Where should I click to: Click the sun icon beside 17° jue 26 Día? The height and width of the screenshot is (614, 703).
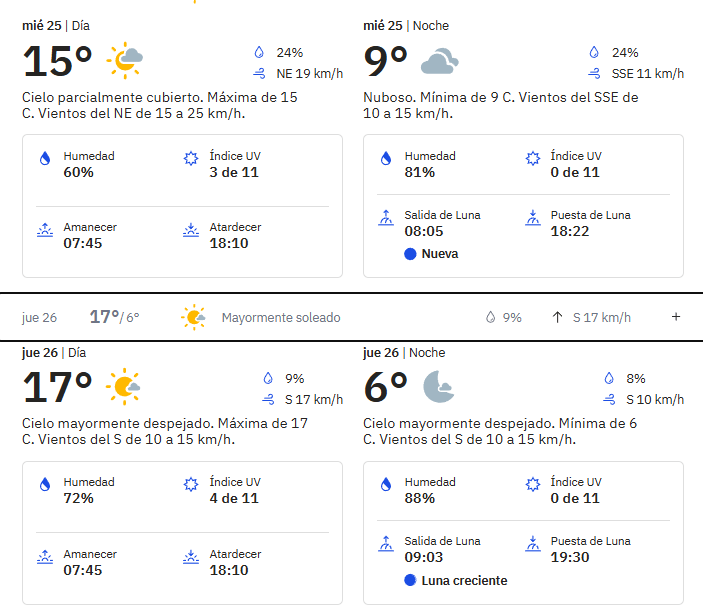click(x=123, y=386)
